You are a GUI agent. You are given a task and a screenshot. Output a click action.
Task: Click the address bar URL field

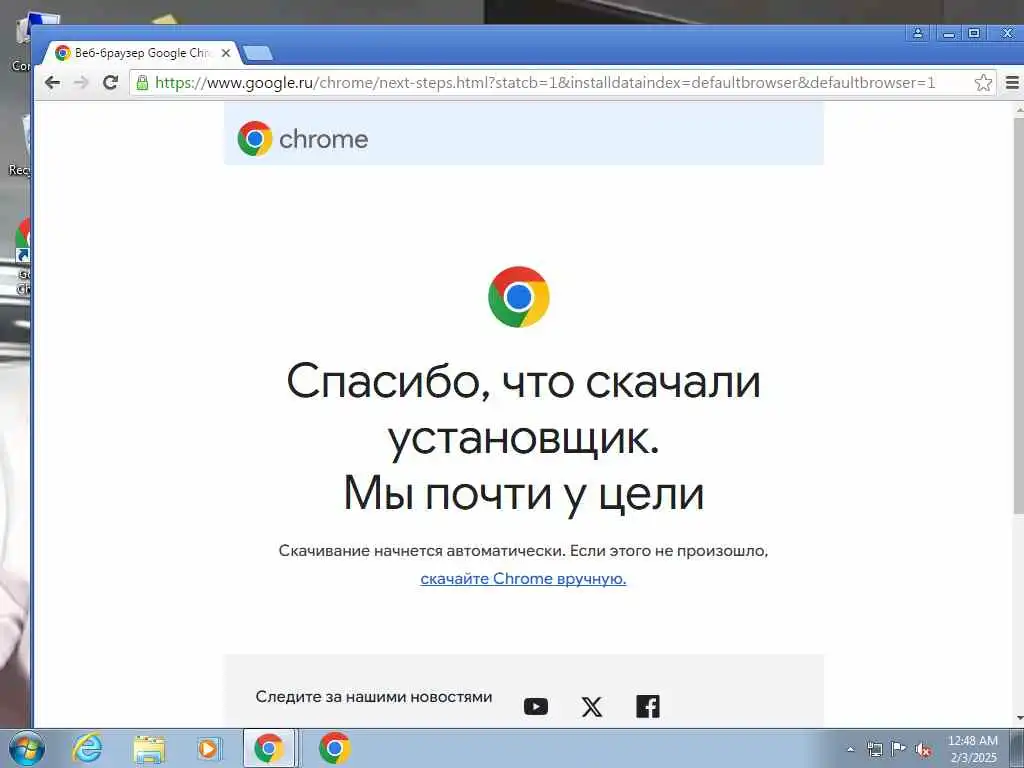[x=545, y=82]
